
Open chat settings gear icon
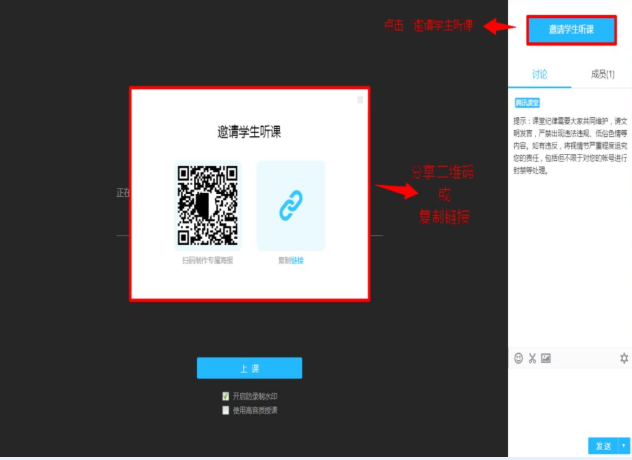[x=624, y=358]
